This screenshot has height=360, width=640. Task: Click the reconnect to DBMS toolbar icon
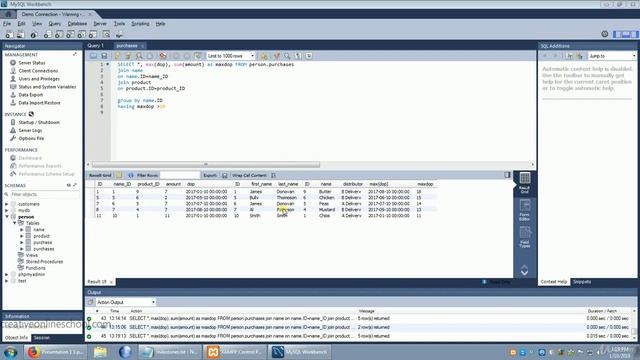(x=119, y=35)
